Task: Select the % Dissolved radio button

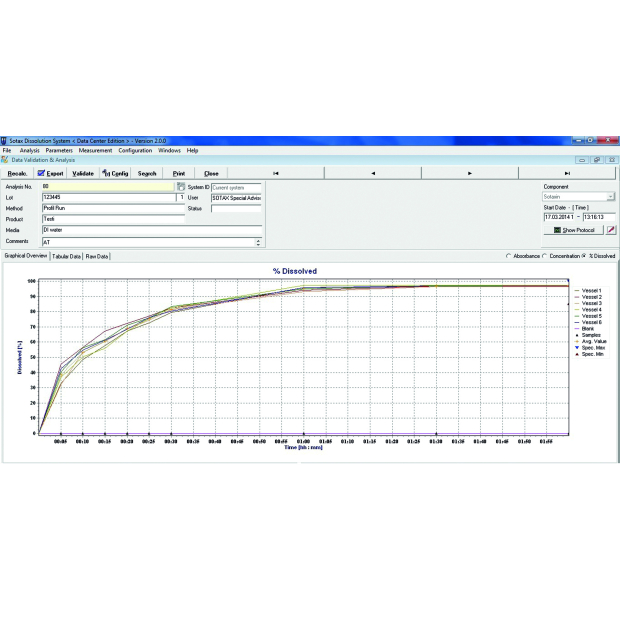Action: 585,256
